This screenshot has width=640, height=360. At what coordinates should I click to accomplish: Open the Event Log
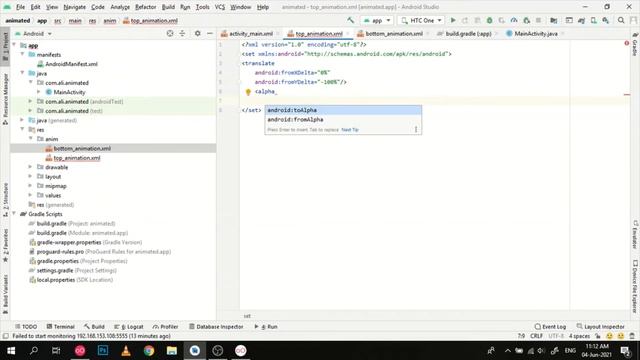(x=550, y=327)
